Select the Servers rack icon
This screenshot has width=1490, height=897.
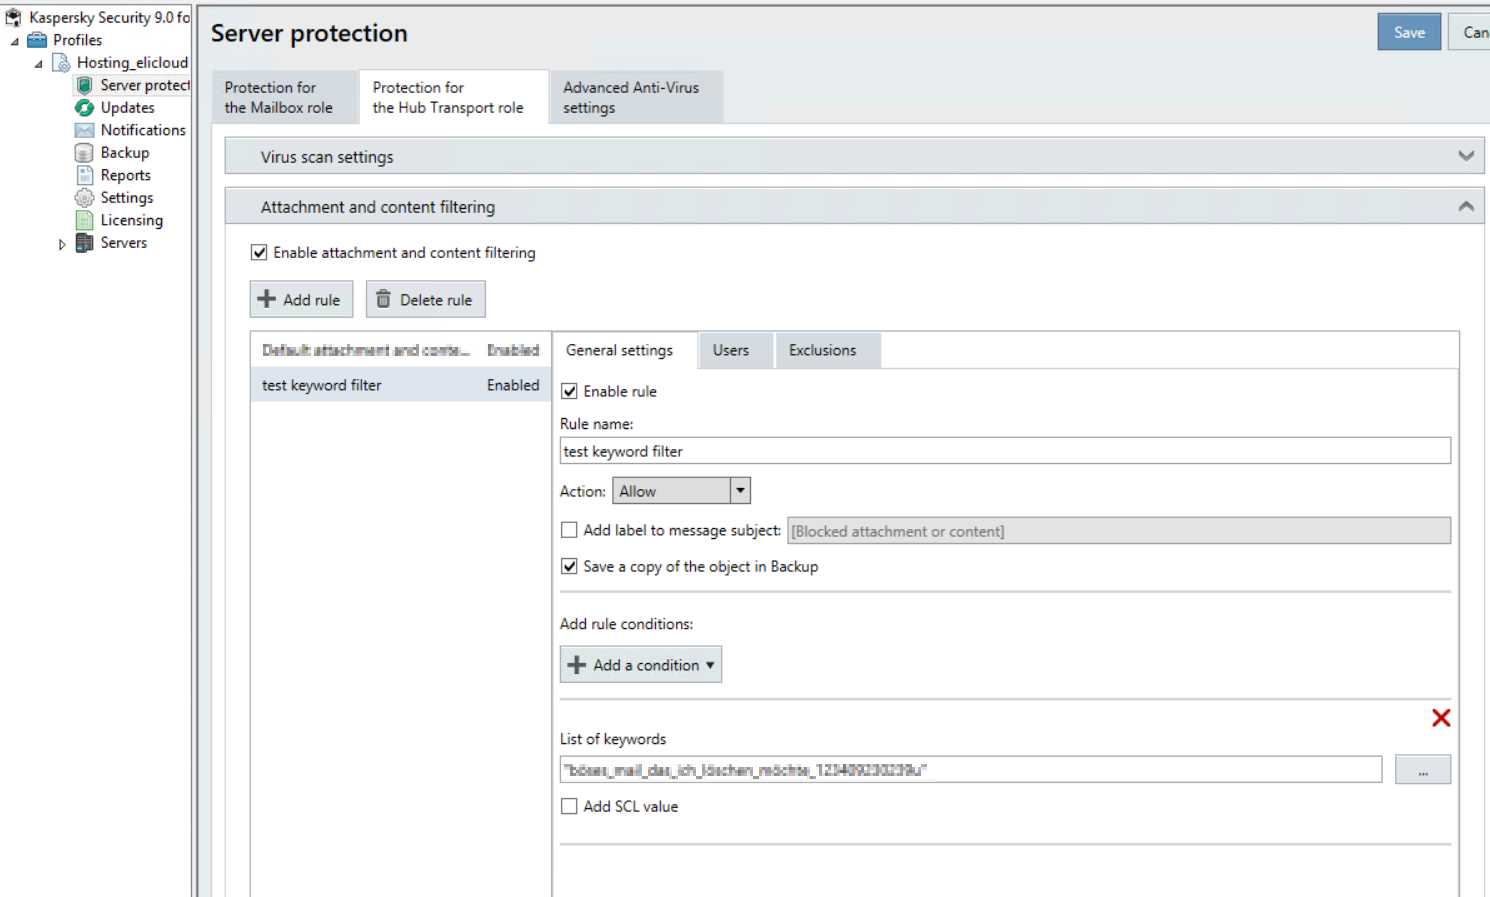[x=85, y=243]
